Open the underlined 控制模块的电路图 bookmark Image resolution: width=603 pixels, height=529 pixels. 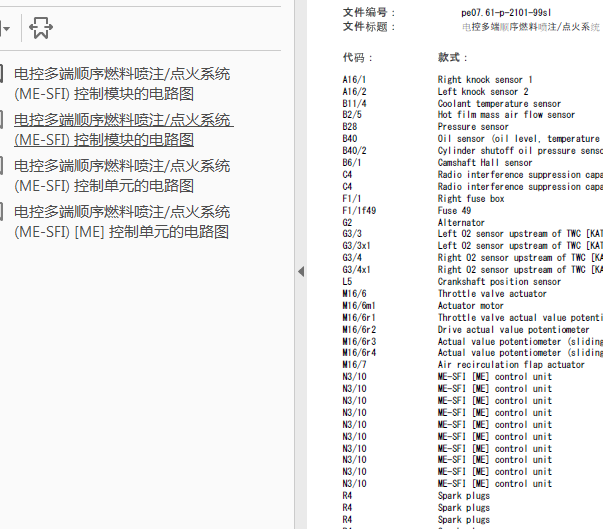click(124, 130)
